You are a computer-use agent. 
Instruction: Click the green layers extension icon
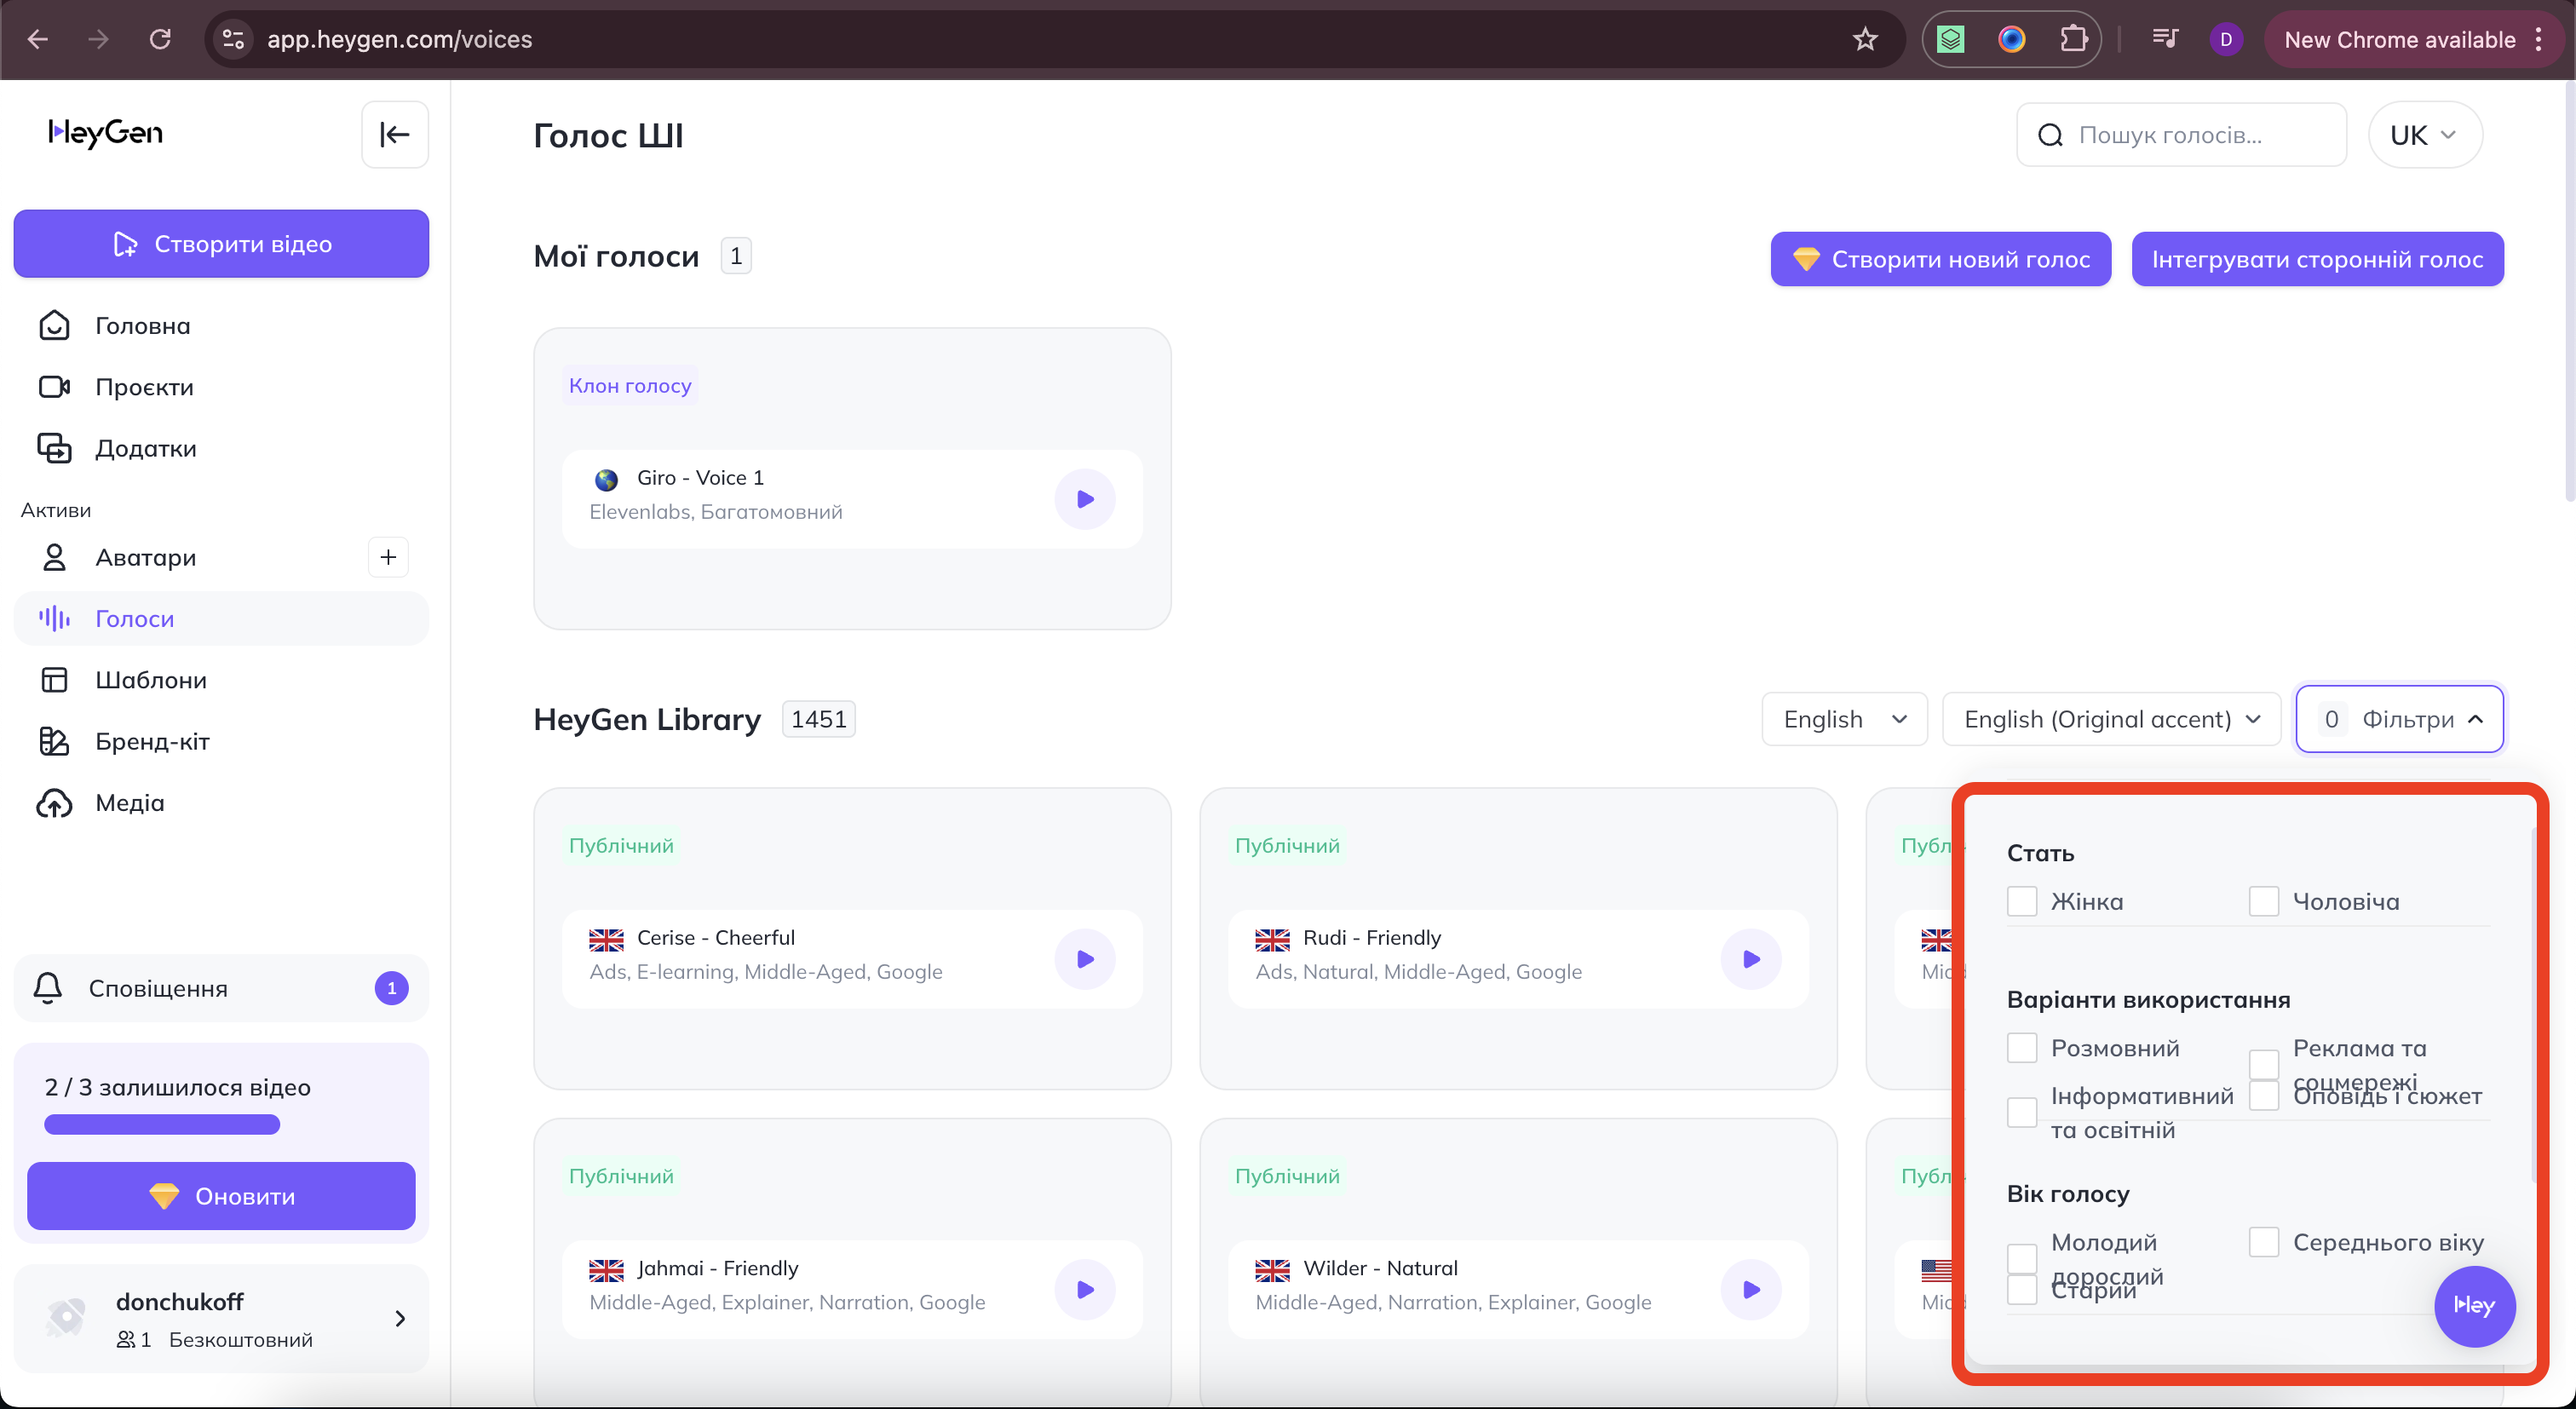(1950, 39)
